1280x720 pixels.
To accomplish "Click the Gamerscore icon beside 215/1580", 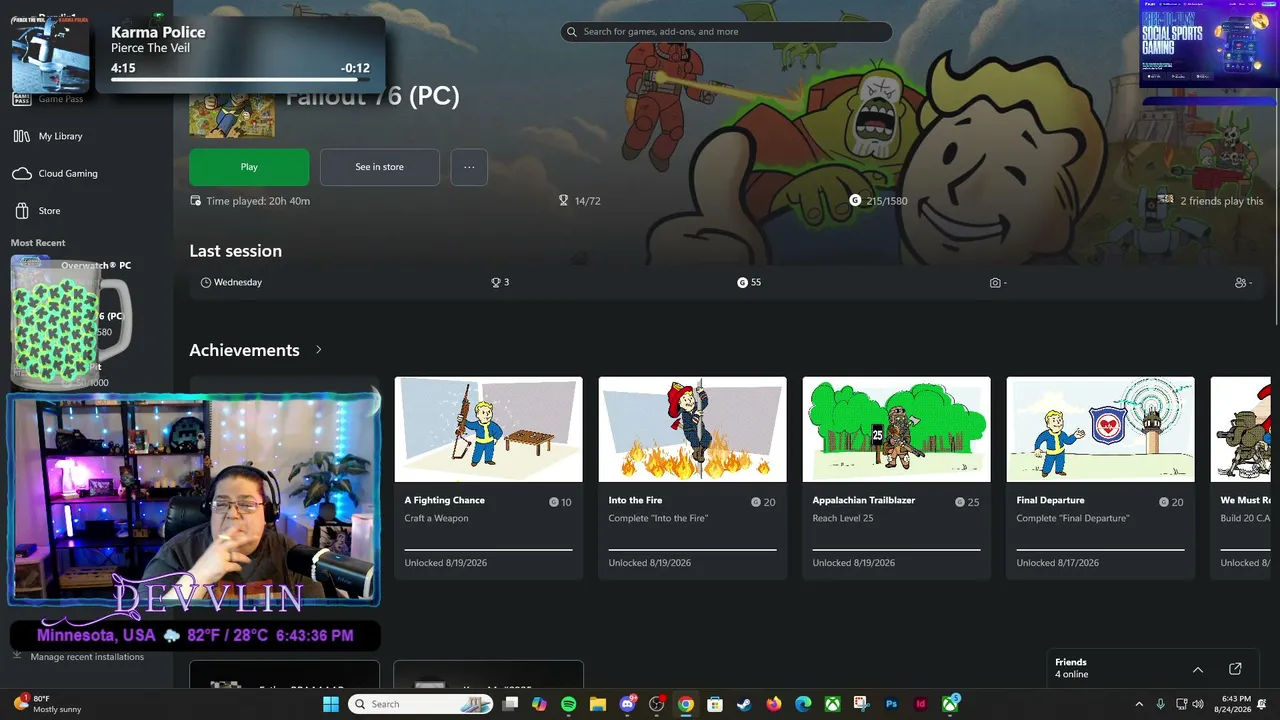I will coord(855,201).
